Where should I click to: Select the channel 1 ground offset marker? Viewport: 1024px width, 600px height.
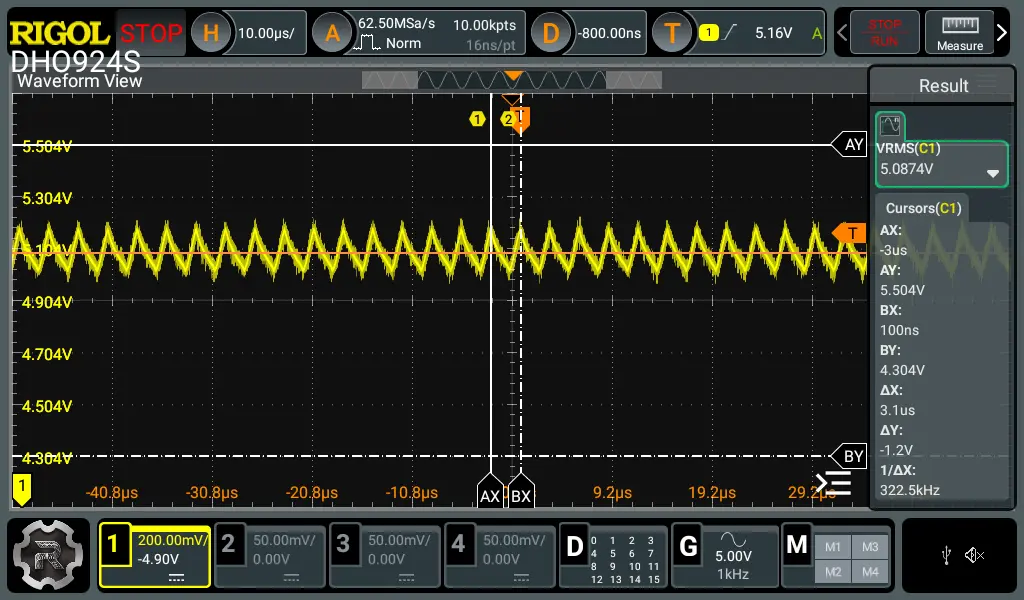click(x=22, y=489)
